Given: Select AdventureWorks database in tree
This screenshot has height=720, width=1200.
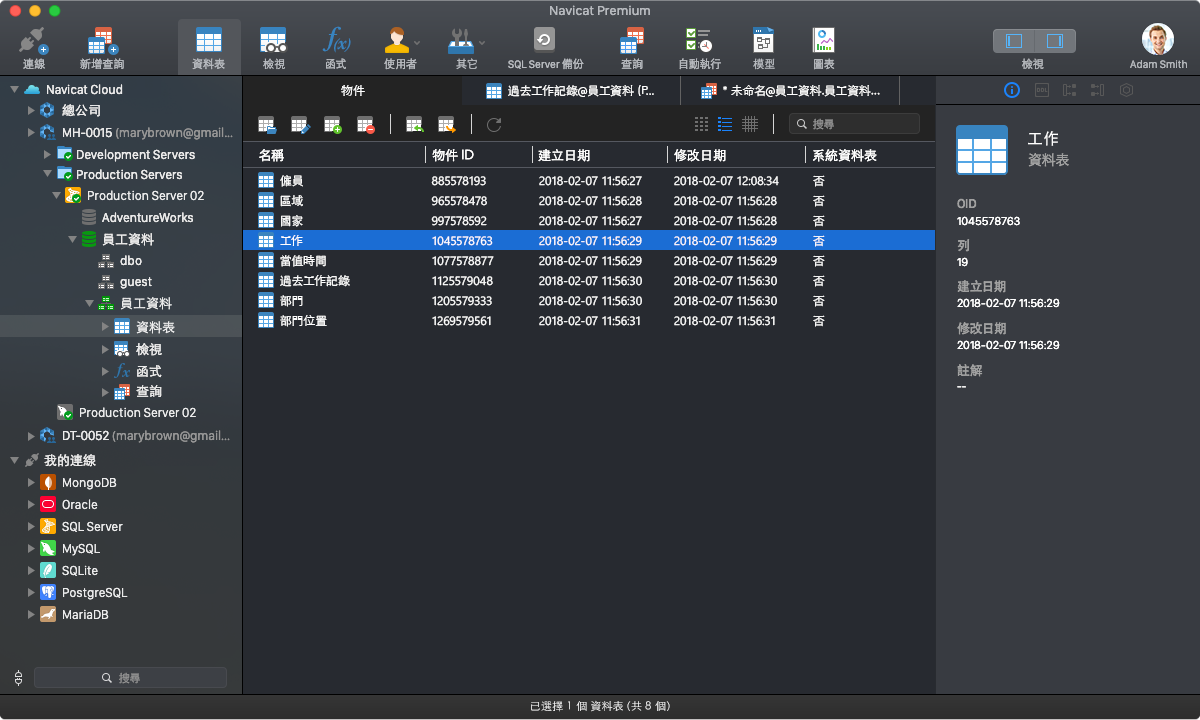Looking at the screenshot, I should click(121, 218).
